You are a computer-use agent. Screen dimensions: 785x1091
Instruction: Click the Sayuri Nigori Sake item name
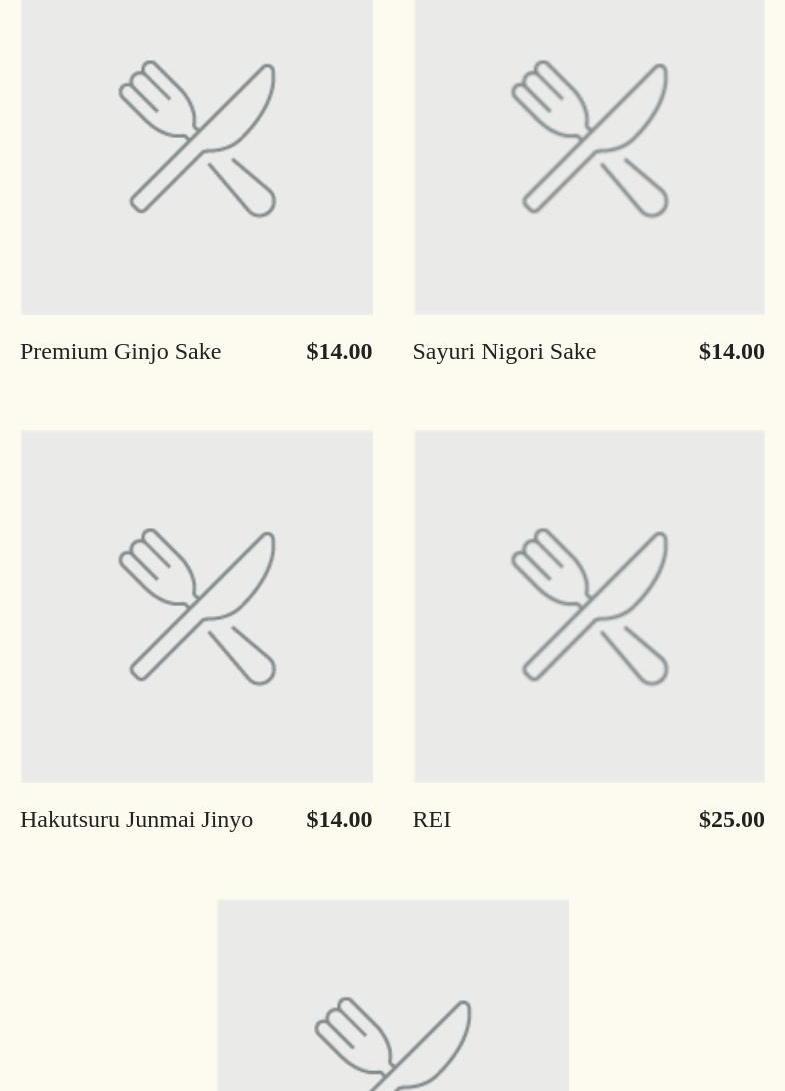tap(504, 351)
